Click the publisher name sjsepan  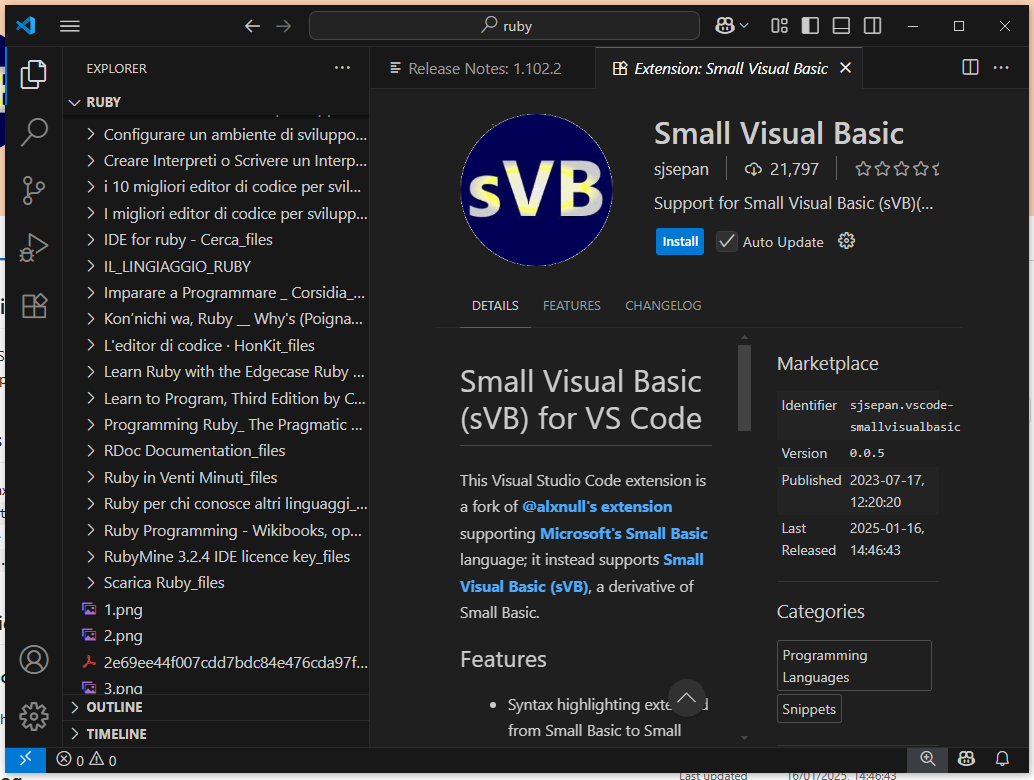681,169
